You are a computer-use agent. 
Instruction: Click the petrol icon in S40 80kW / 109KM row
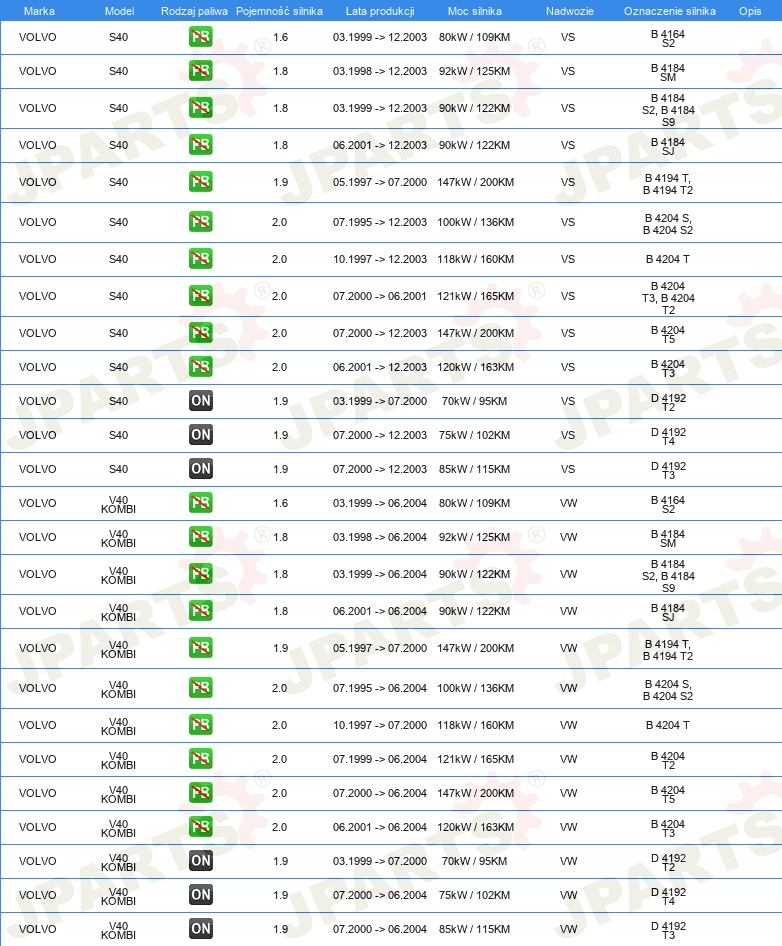[x=200, y=37]
